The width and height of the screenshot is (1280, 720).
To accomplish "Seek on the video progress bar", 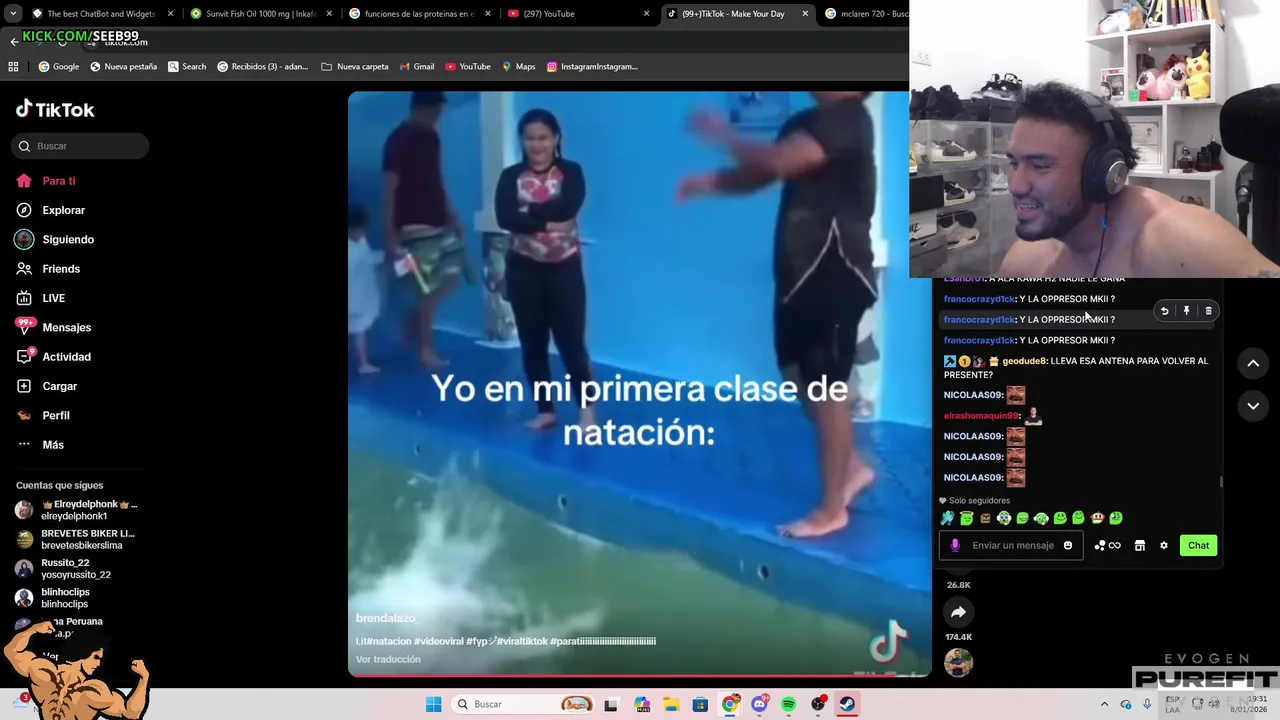I will tap(640, 675).
